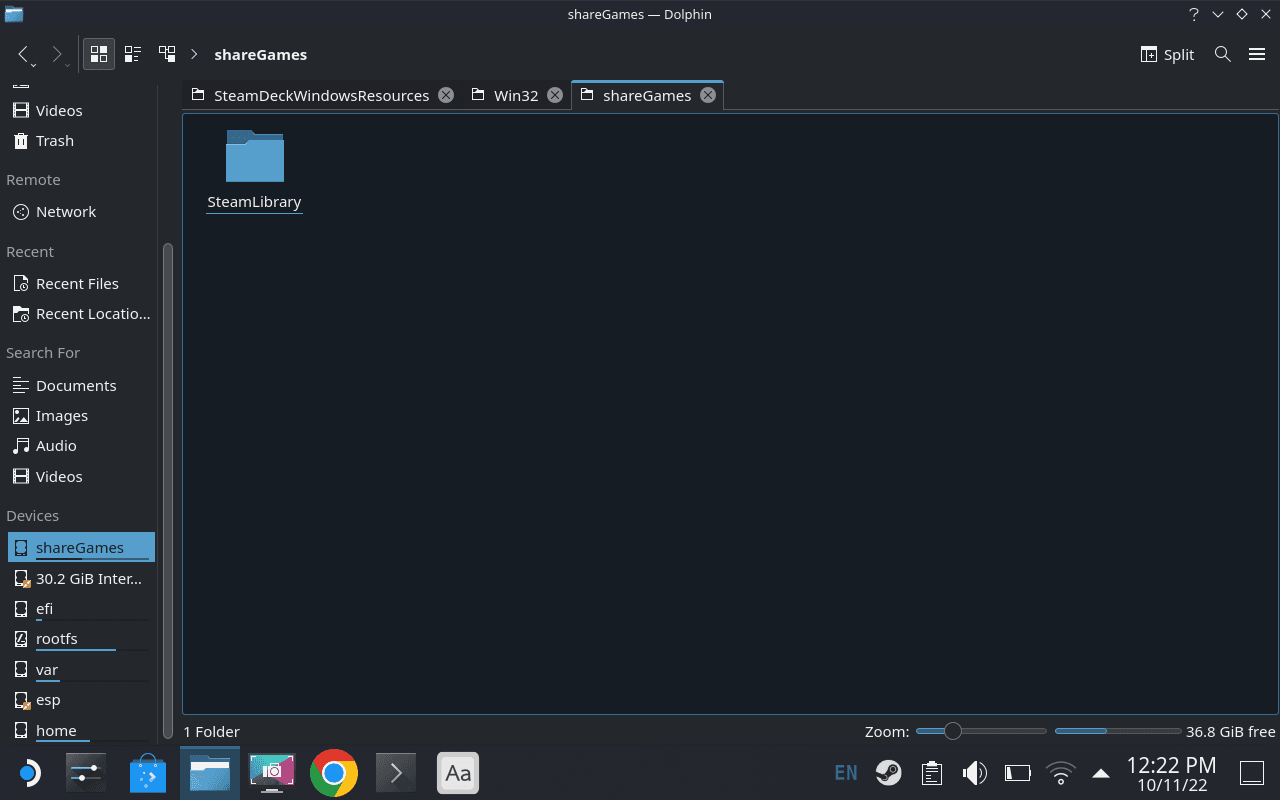Screen dimensions: 1280x800
Task: Switch to Icons view mode
Action: (x=99, y=54)
